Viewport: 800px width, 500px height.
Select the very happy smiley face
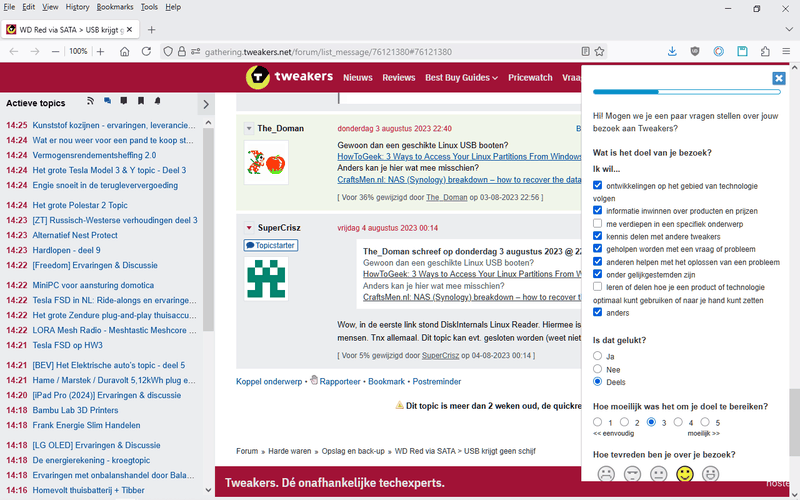[710, 474]
